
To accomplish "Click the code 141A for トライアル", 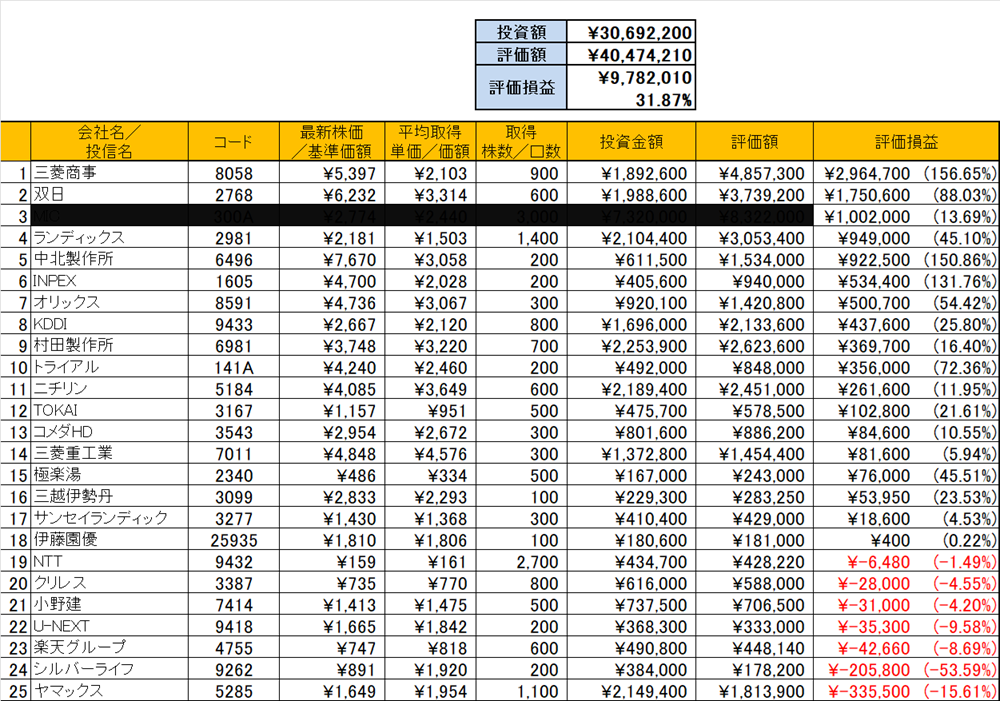I will pos(233,367).
